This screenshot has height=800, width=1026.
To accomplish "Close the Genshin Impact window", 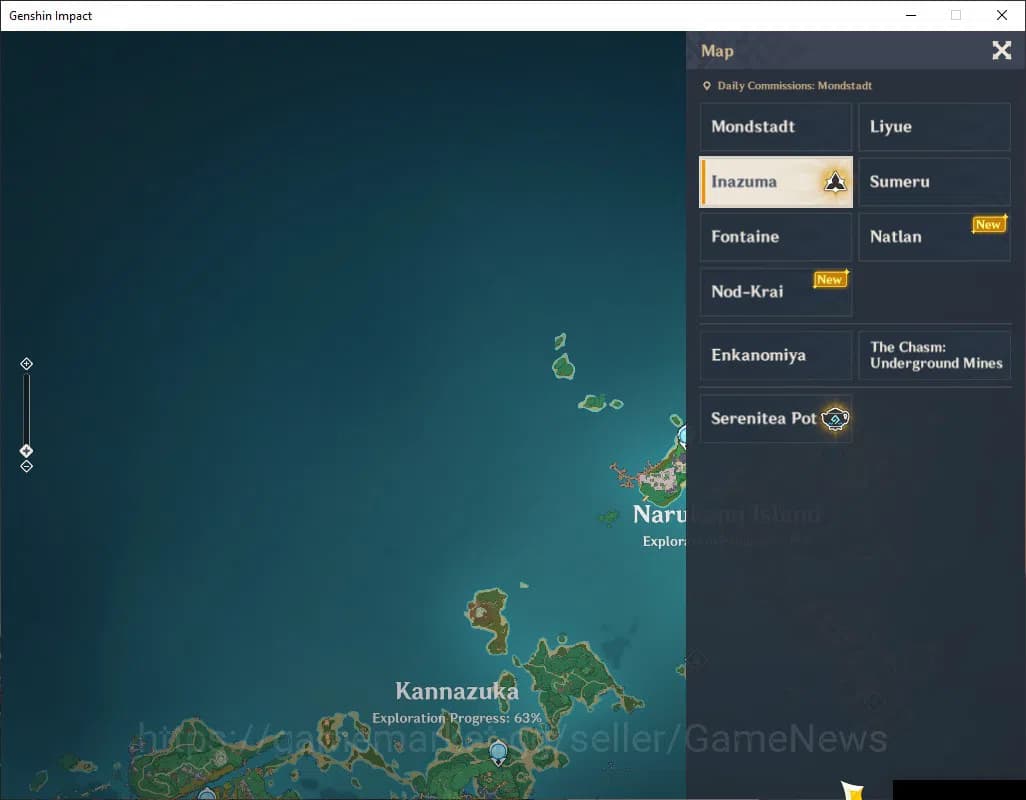I will 1002,15.
